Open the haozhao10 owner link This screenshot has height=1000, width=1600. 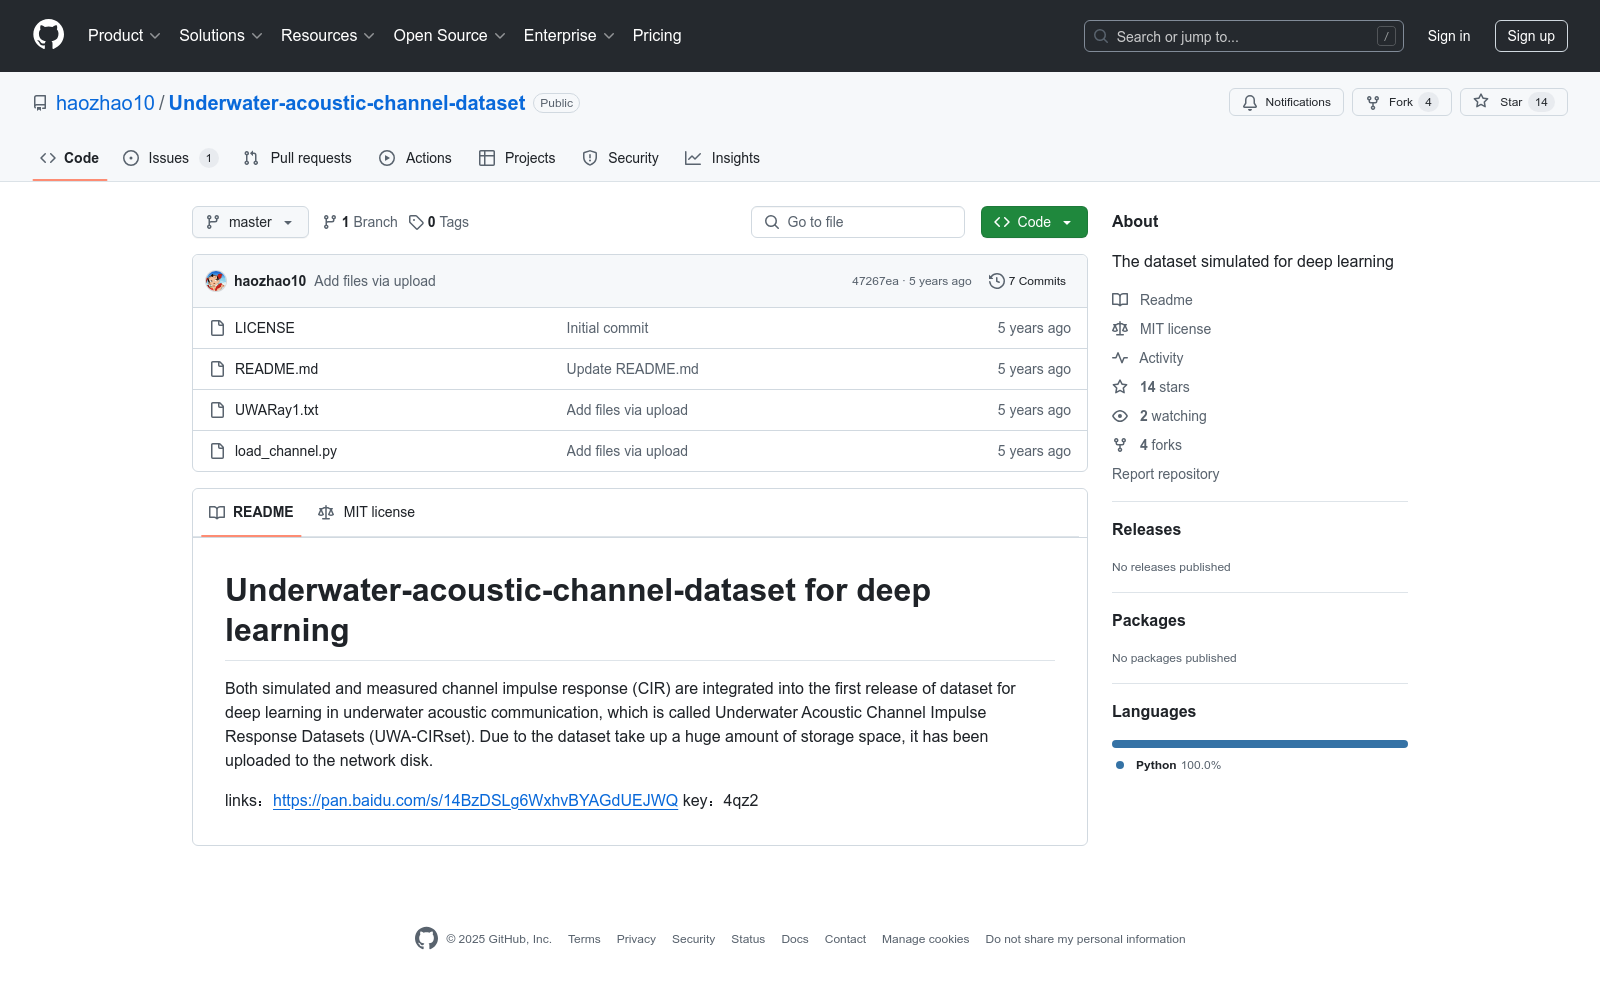[x=105, y=103]
